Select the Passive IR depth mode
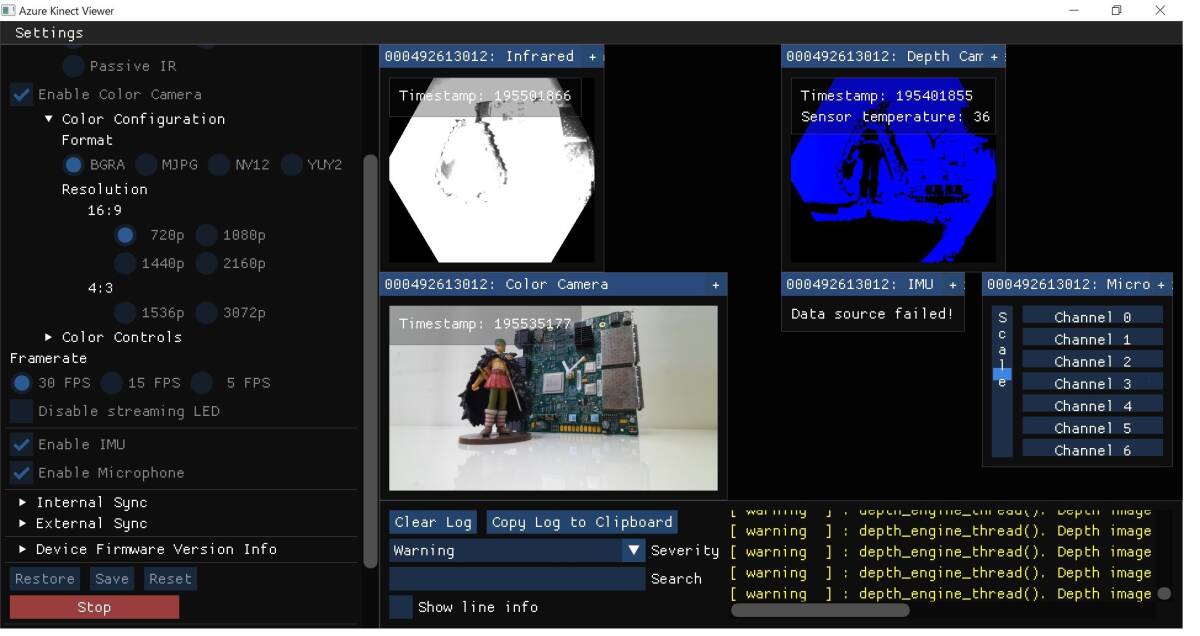The image size is (1200, 636). click(x=73, y=66)
